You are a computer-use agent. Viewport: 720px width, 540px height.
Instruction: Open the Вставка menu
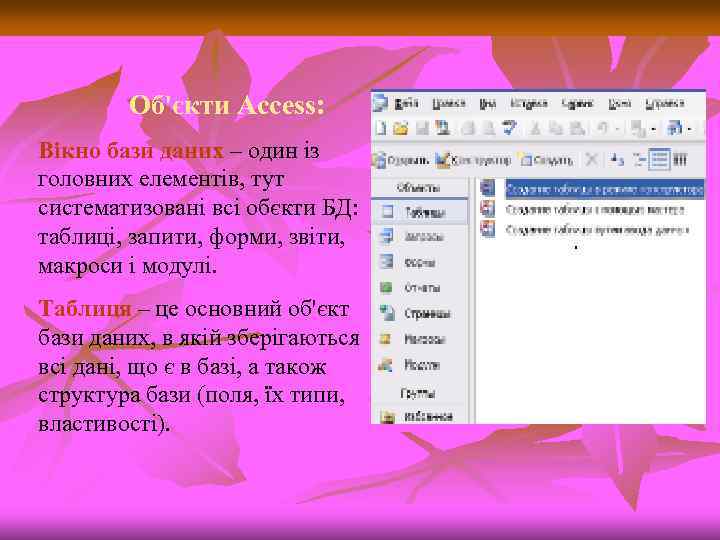tap(529, 105)
